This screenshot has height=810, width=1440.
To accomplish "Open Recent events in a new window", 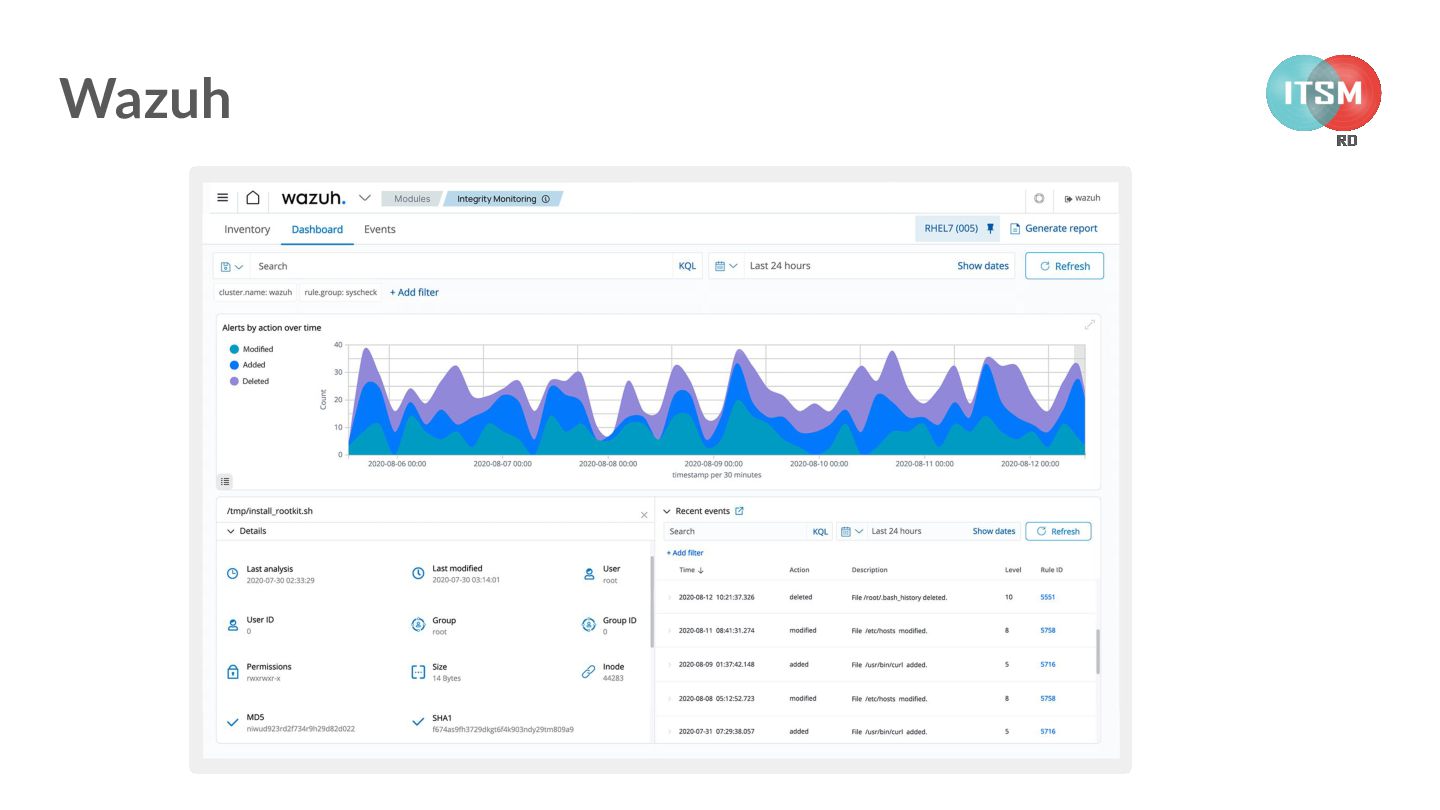I will pyautogui.click(x=739, y=511).
